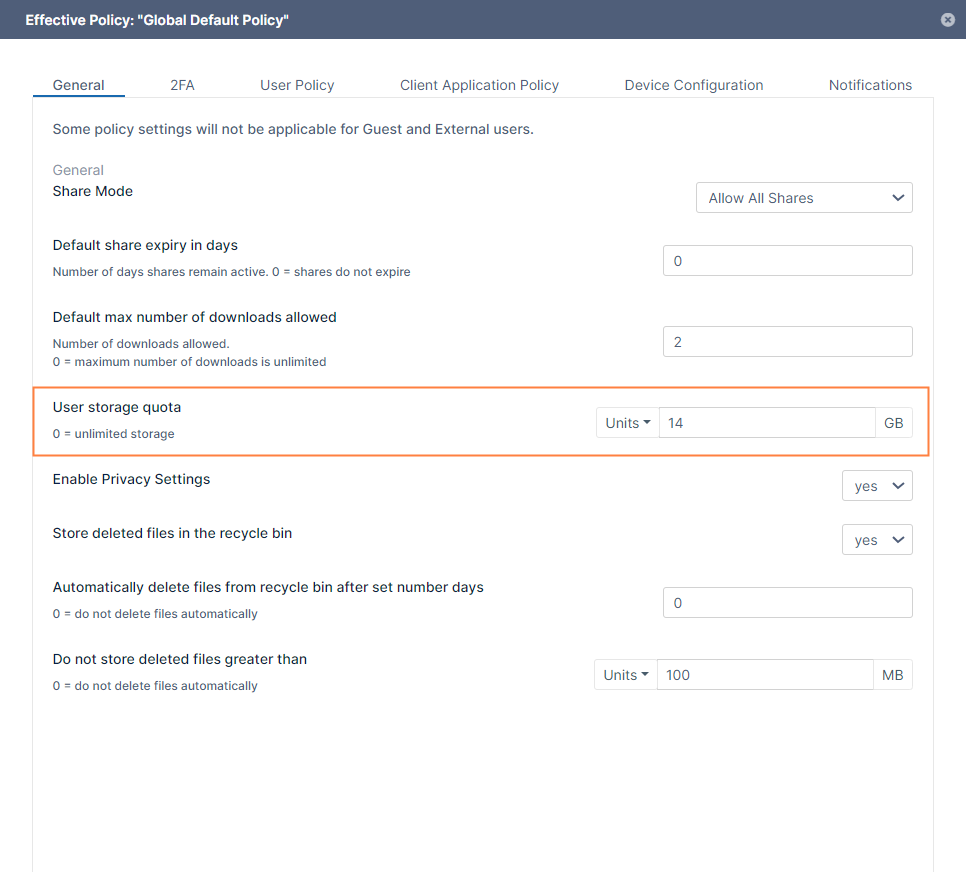Viewport: 966px width, 872px height.
Task: Click the deleted files size field showing 100
Action: 764,675
